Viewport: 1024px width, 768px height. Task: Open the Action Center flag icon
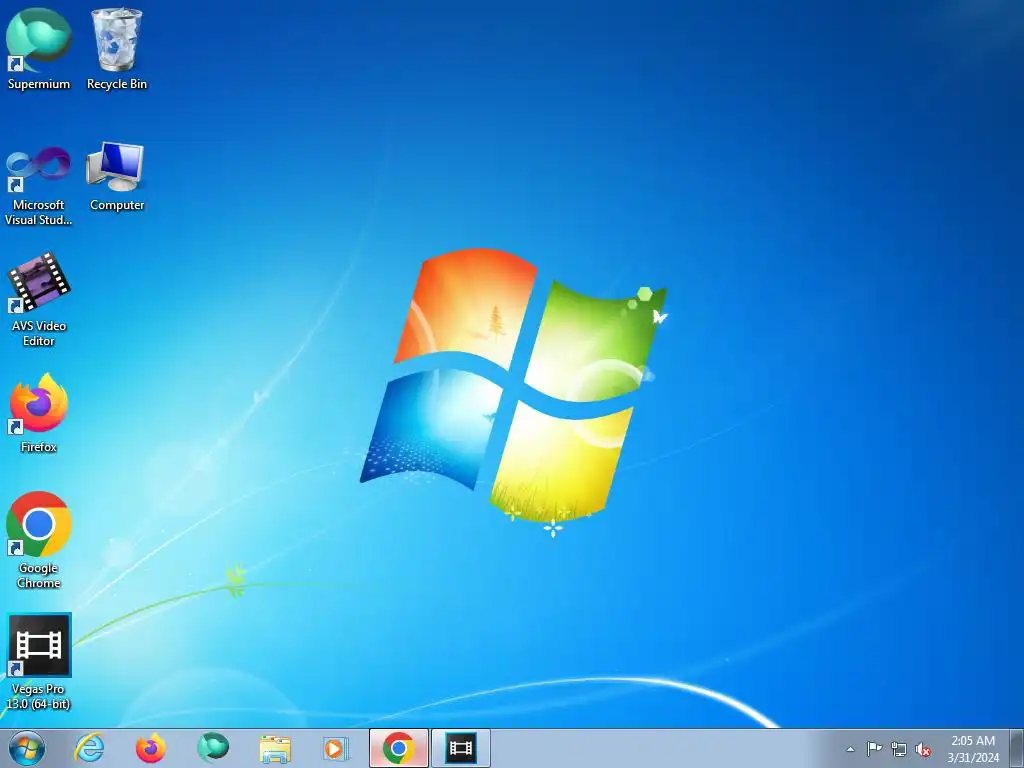click(x=874, y=749)
